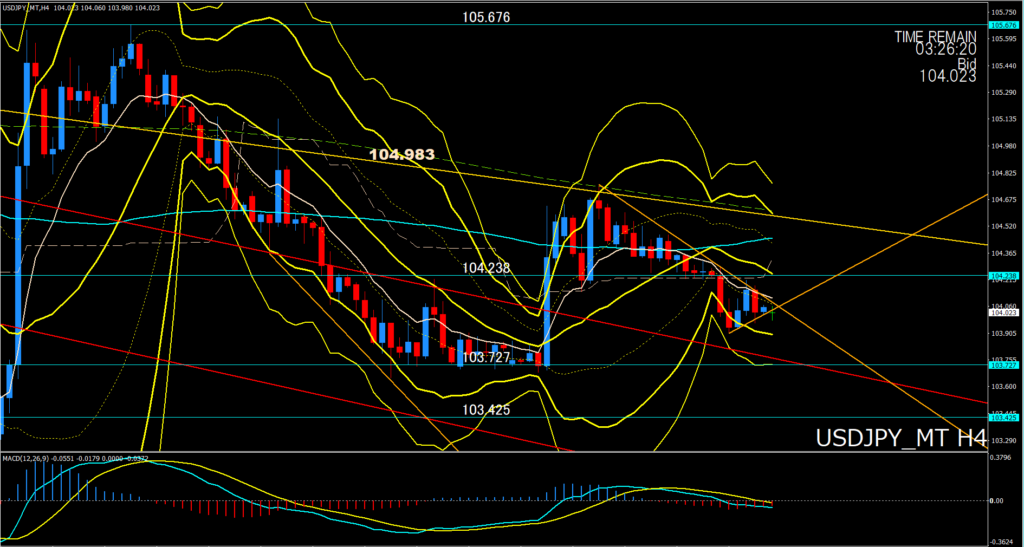This screenshot has width=1024, height=547.
Task: Click the USDJPY_MT,H4 header in top-left corner
Action: pyautogui.click(x=27, y=7)
